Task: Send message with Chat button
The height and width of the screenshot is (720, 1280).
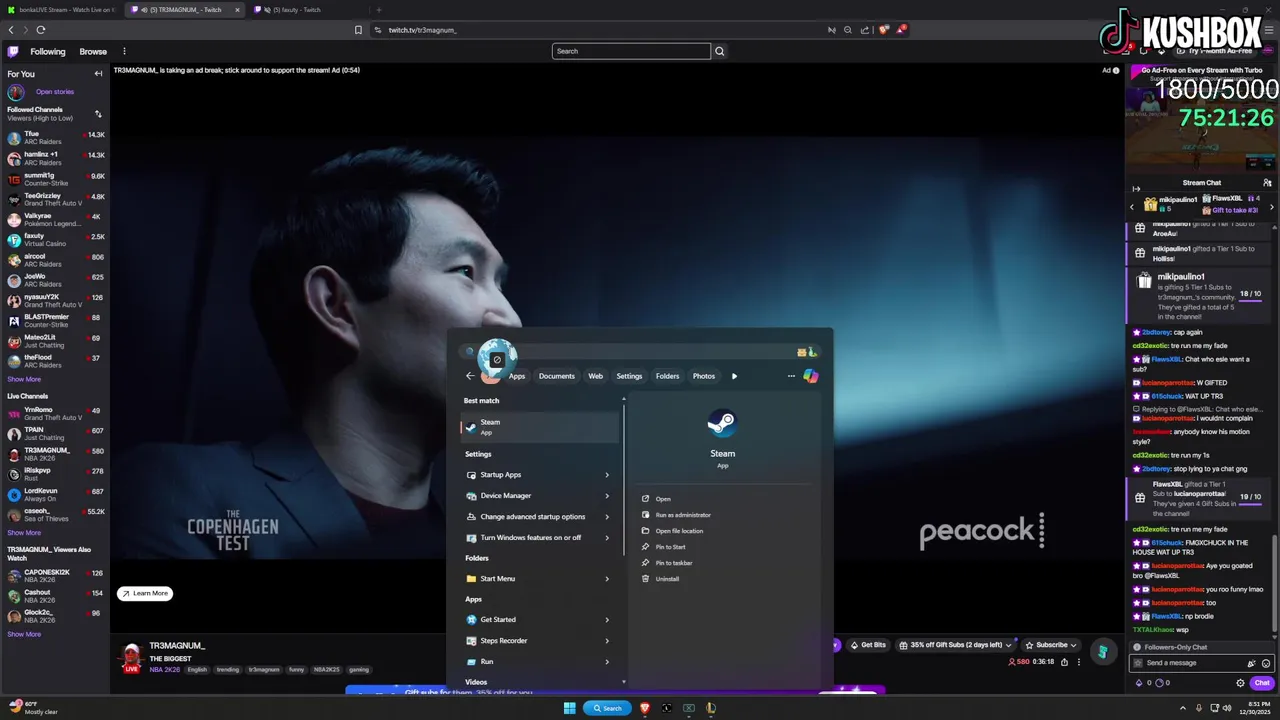Action: pyautogui.click(x=1262, y=683)
